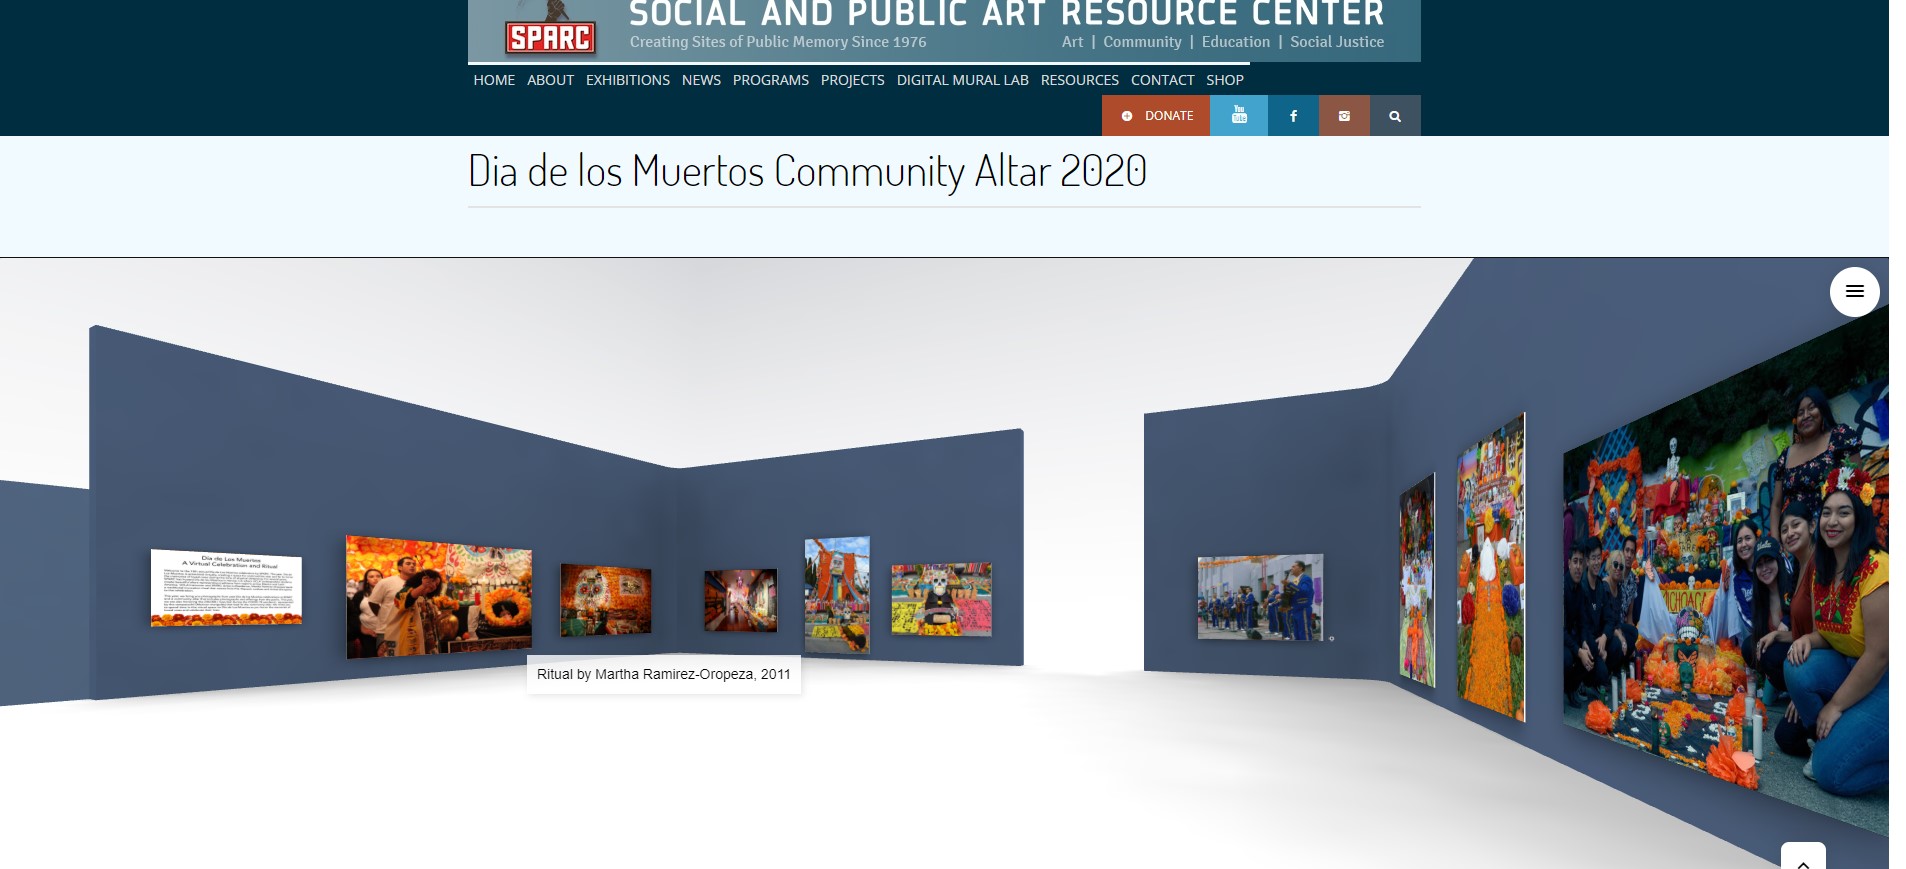Open the PROGRAMS menu
1906x869 pixels.
pos(770,80)
